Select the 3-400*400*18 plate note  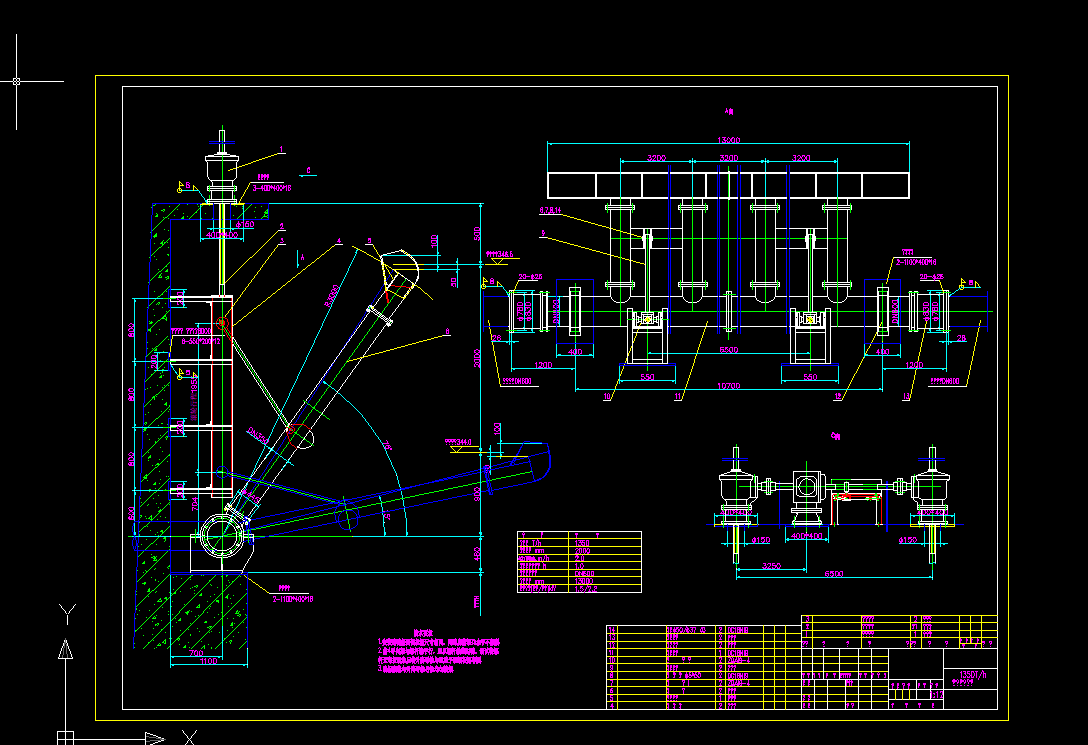click(x=271, y=188)
